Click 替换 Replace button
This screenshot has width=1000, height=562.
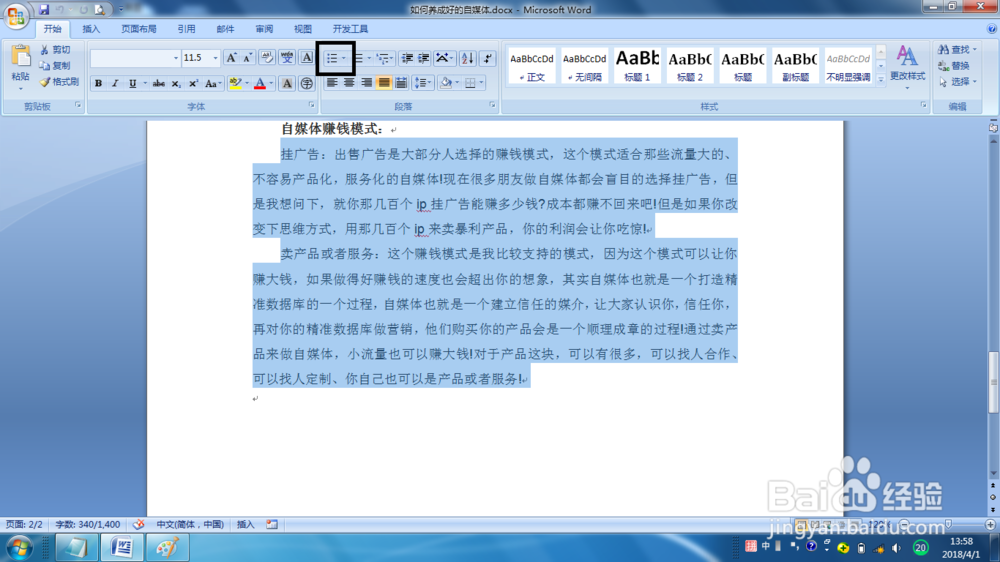point(954,66)
